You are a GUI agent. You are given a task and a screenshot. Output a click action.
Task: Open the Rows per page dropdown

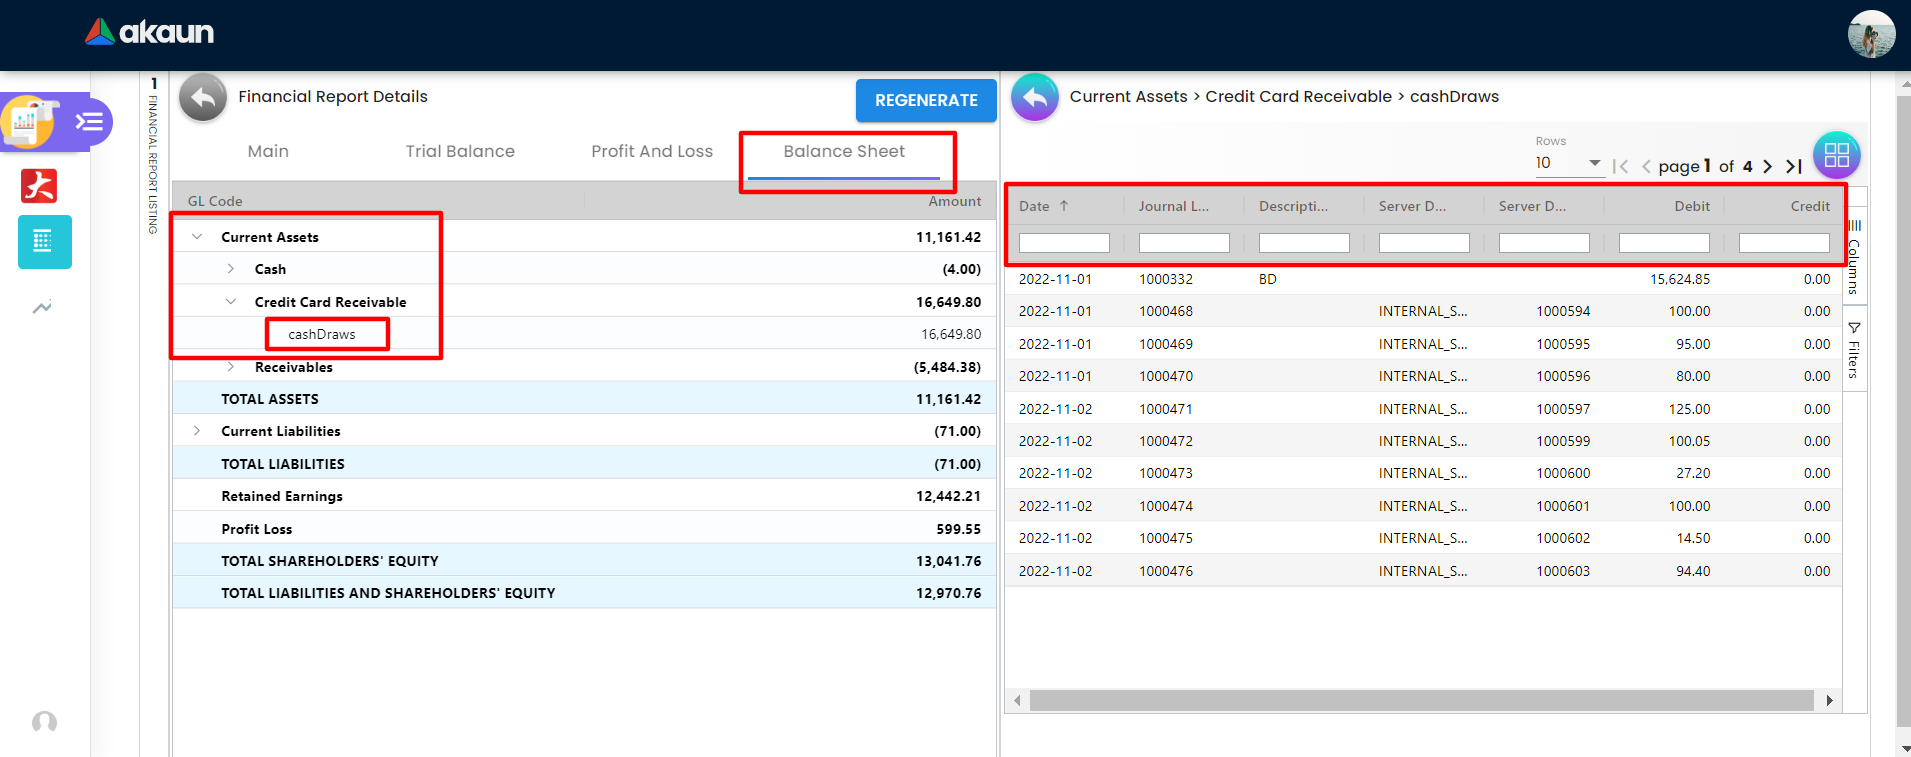(1569, 163)
